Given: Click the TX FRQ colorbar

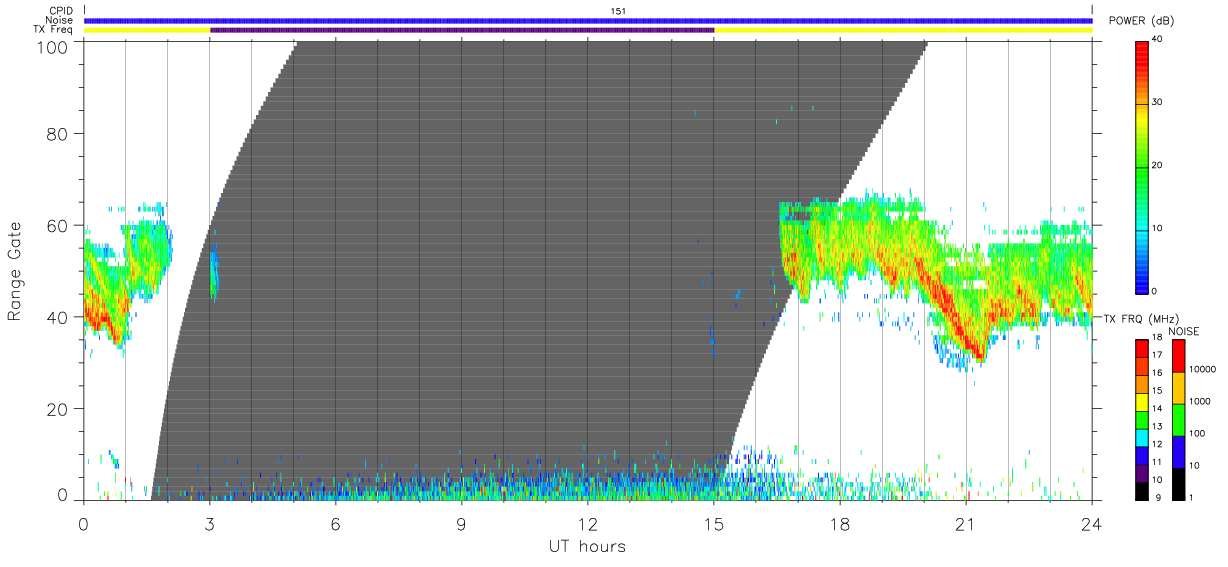Looking at the screenshot, I should tap(1141, 420).
